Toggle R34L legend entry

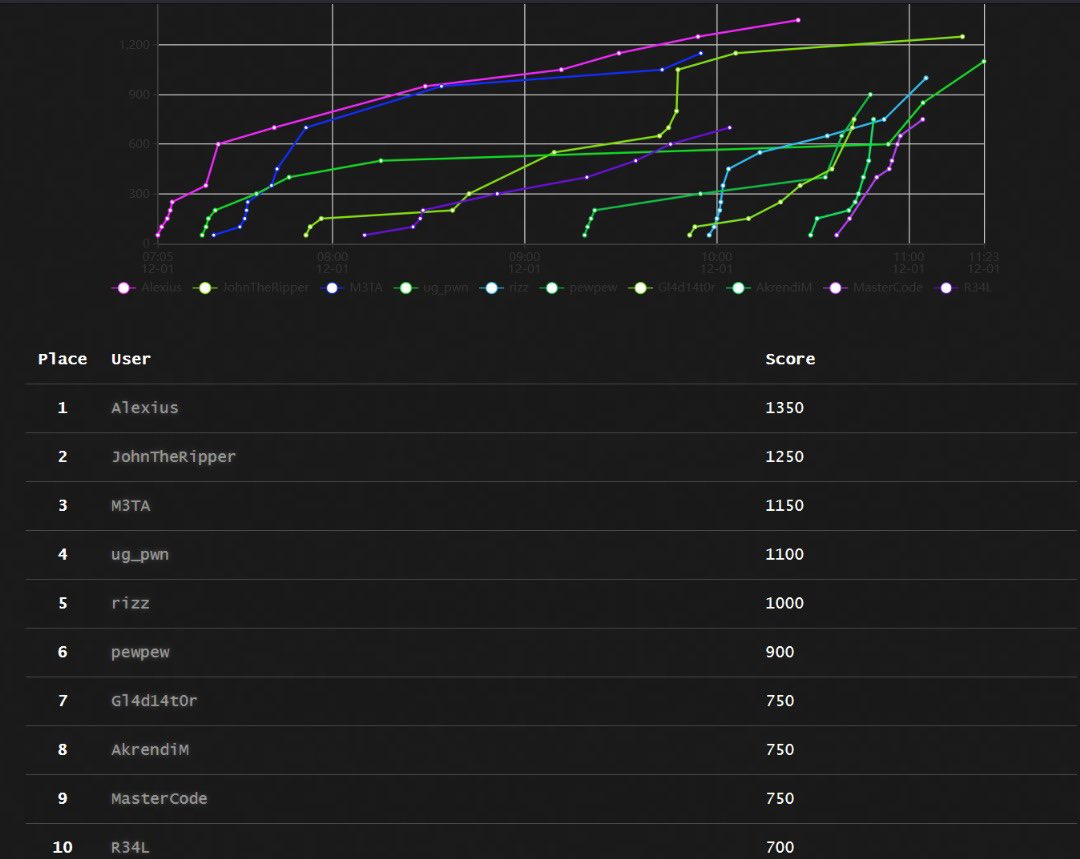click(x=963, y=287)
